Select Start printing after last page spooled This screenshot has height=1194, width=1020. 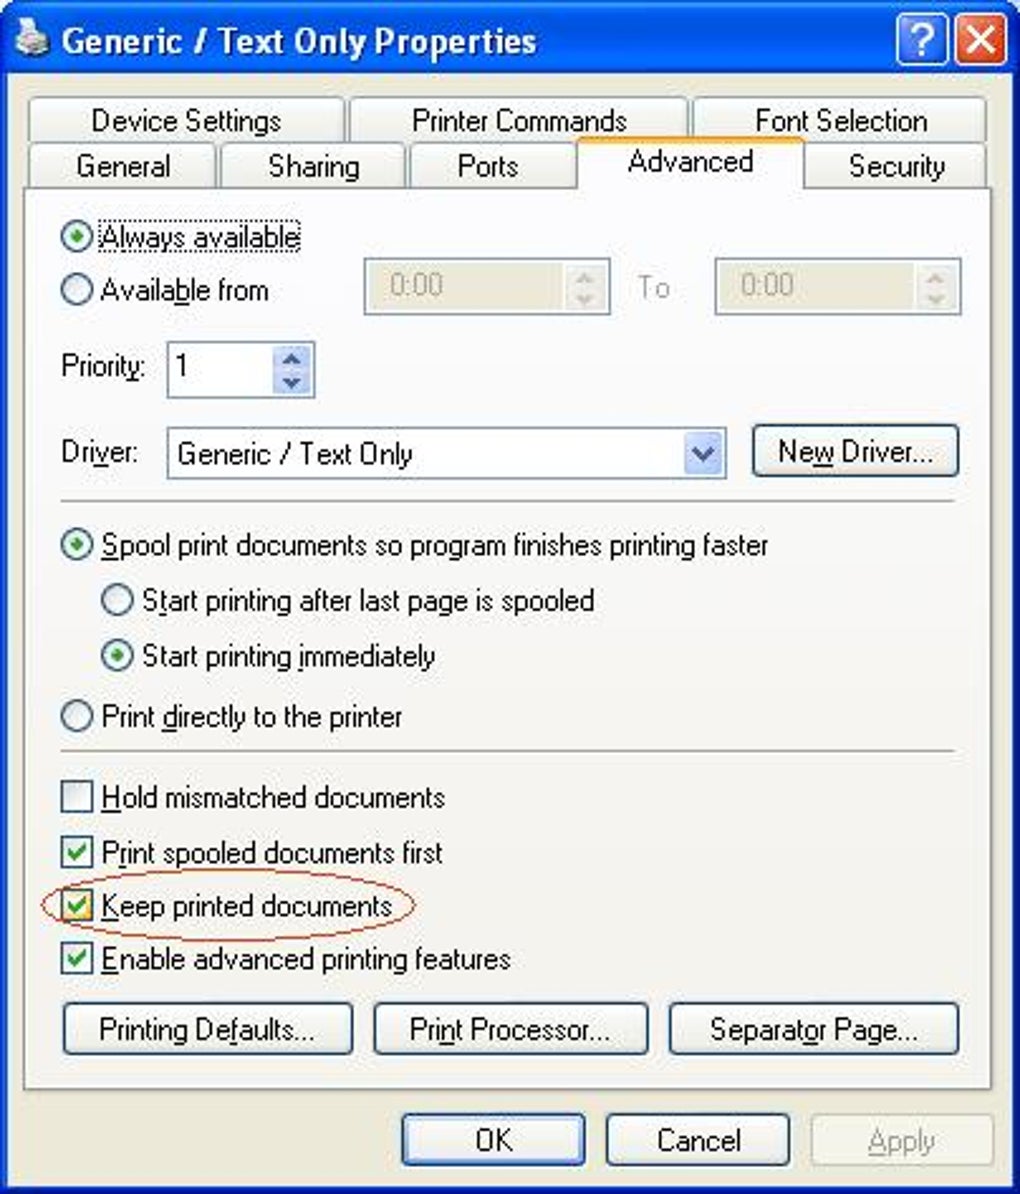[117, 600]
